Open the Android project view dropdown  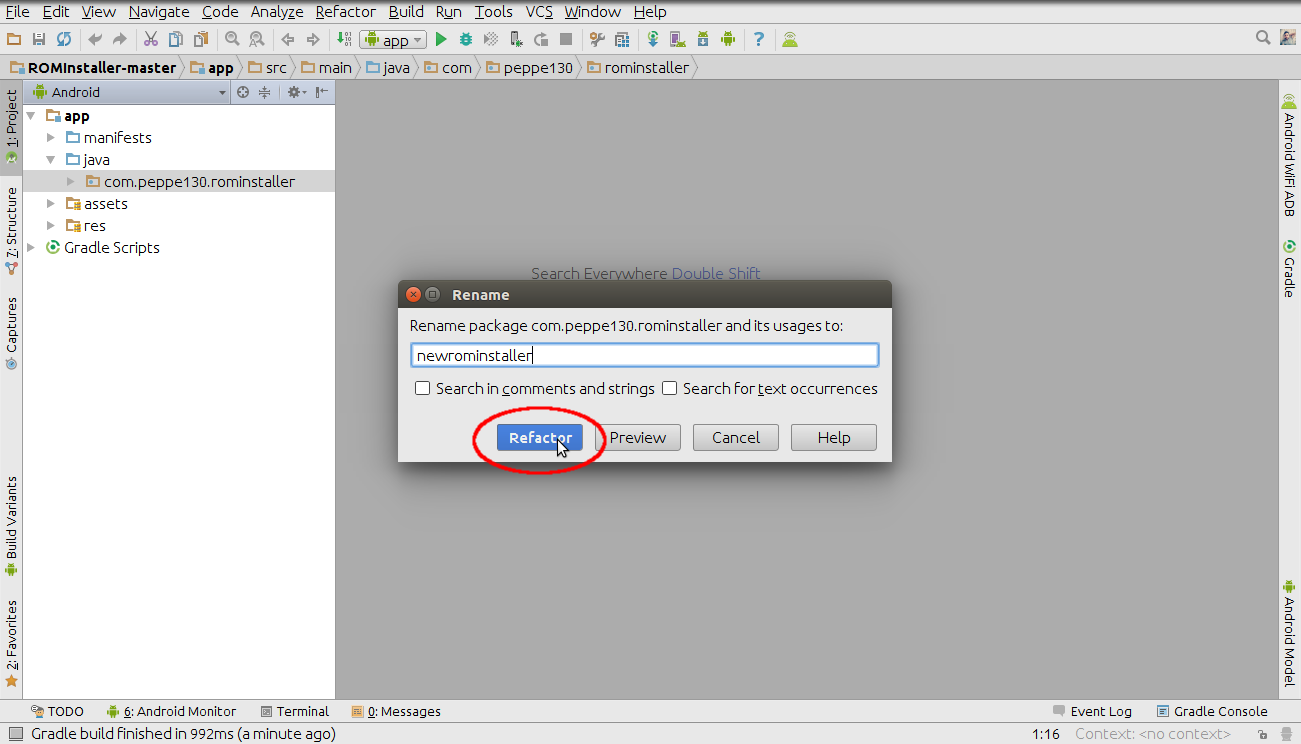coord(130,92)
